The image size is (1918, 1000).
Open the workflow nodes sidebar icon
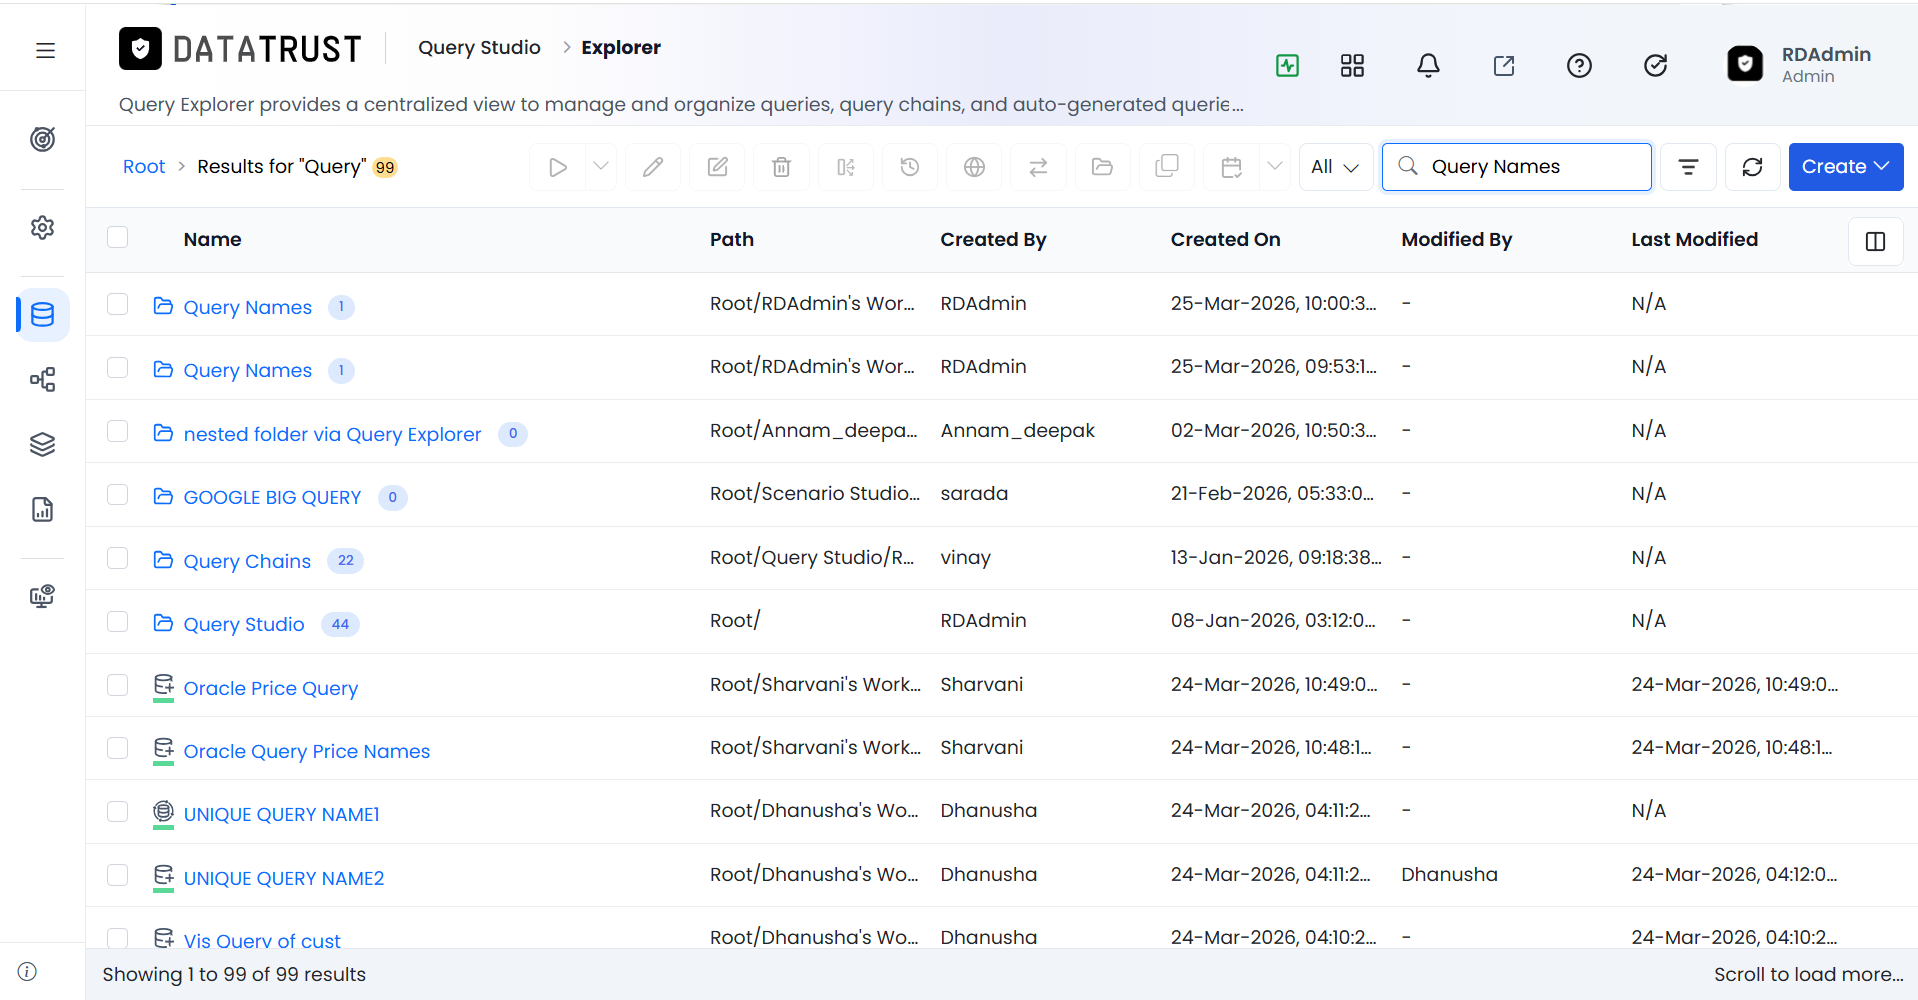pyautogui.click(x=42, y=379)
